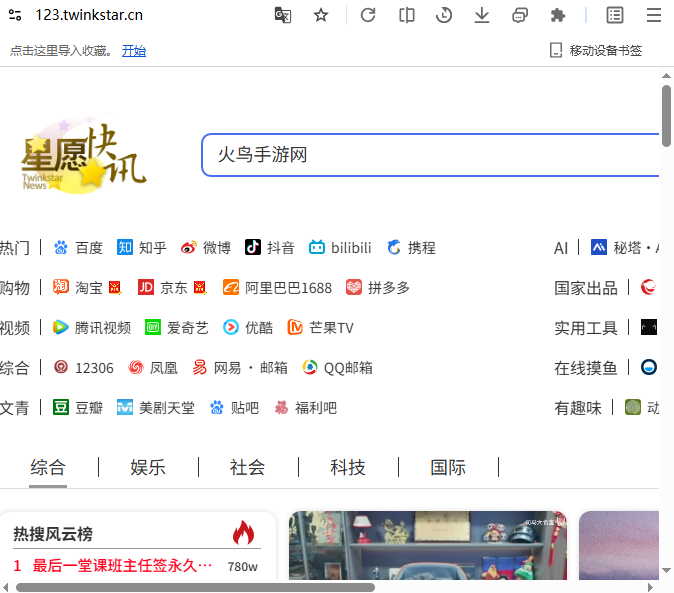The height and width of the screenshot is (593, 674).
Task: Focus the search box containing 火鸟手游网
Action: pos(430,155)
